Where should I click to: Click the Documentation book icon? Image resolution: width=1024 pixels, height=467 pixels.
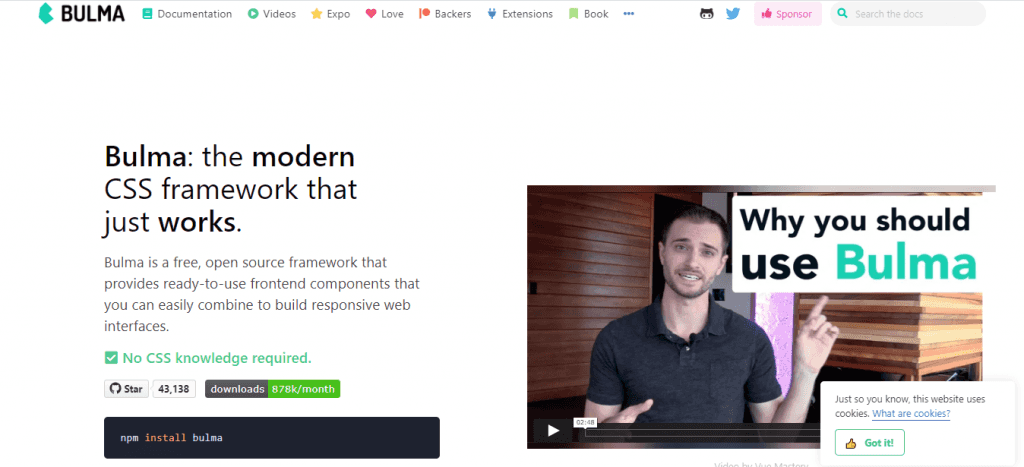[147, 14]
